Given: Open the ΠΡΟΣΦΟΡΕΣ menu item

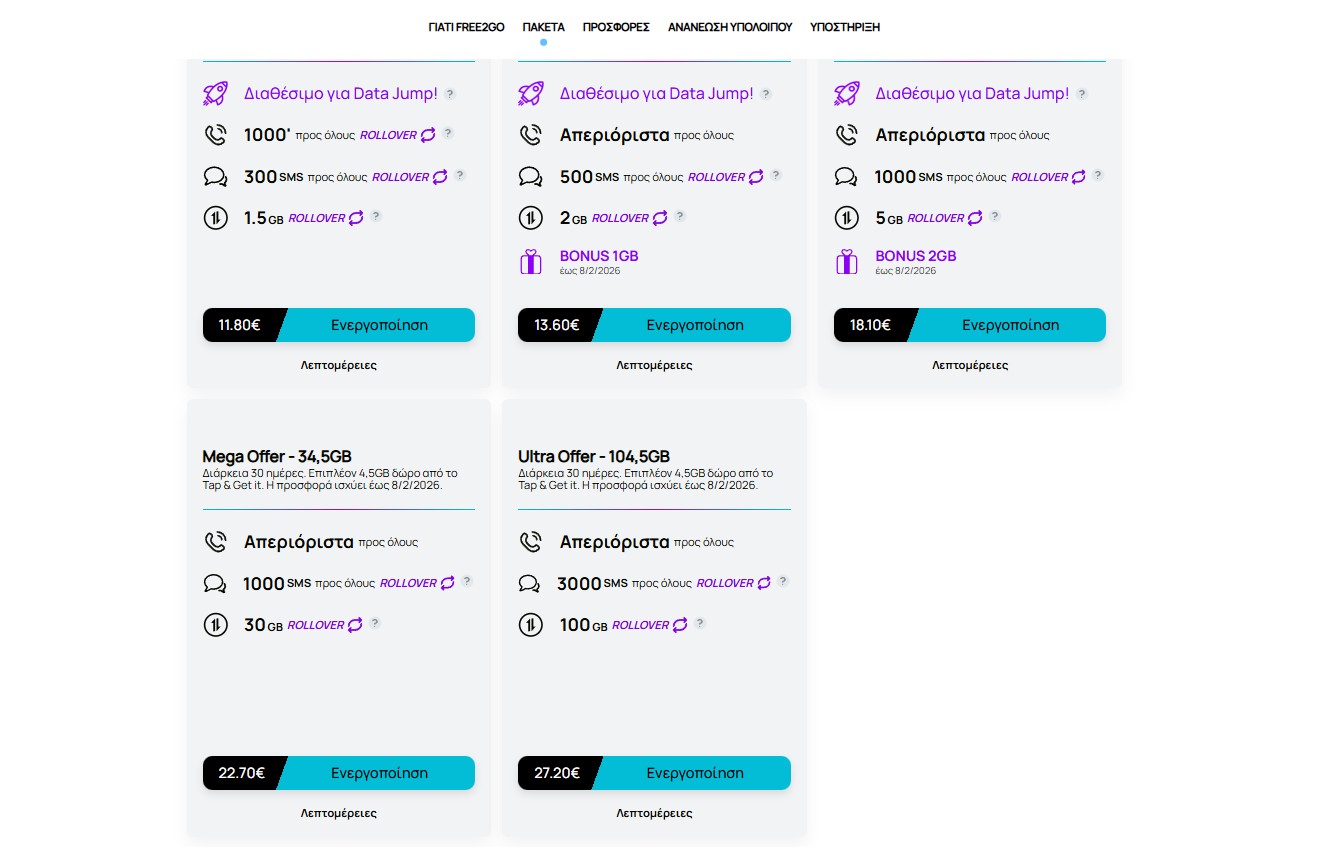Looking at the screenshot, I should point(616,27).
